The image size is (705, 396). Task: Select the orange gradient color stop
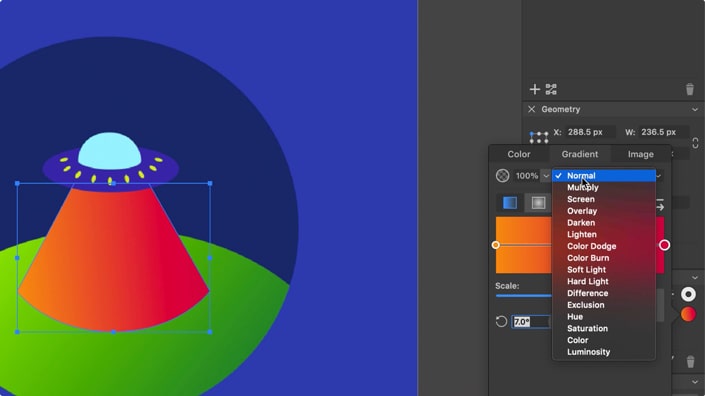[495, 245]
